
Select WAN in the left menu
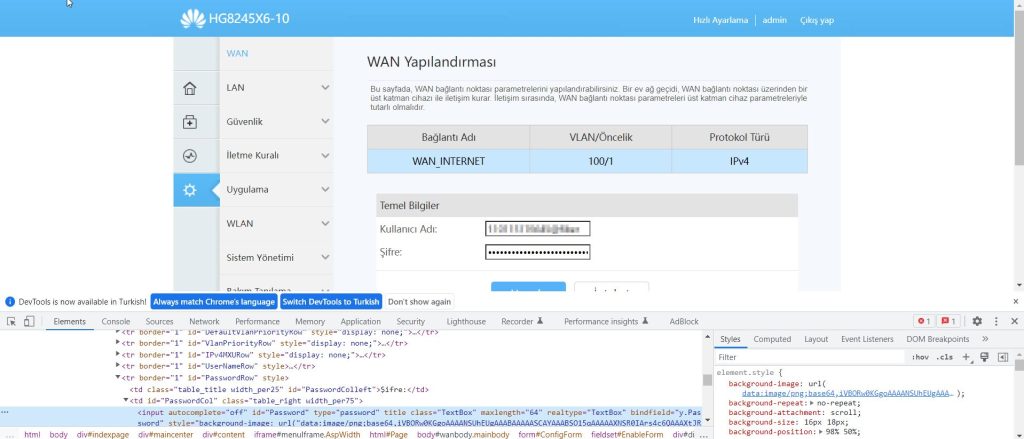click(x=237, y=54)
